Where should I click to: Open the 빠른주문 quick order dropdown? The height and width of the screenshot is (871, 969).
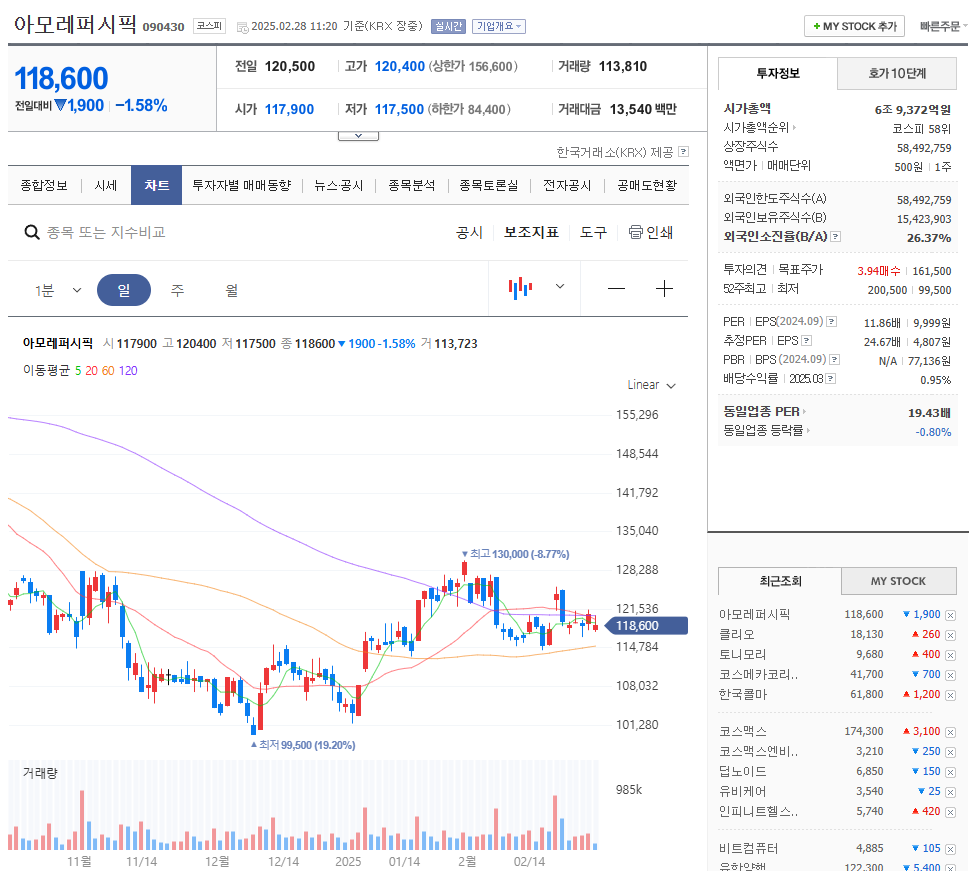(x=939, y=26)
